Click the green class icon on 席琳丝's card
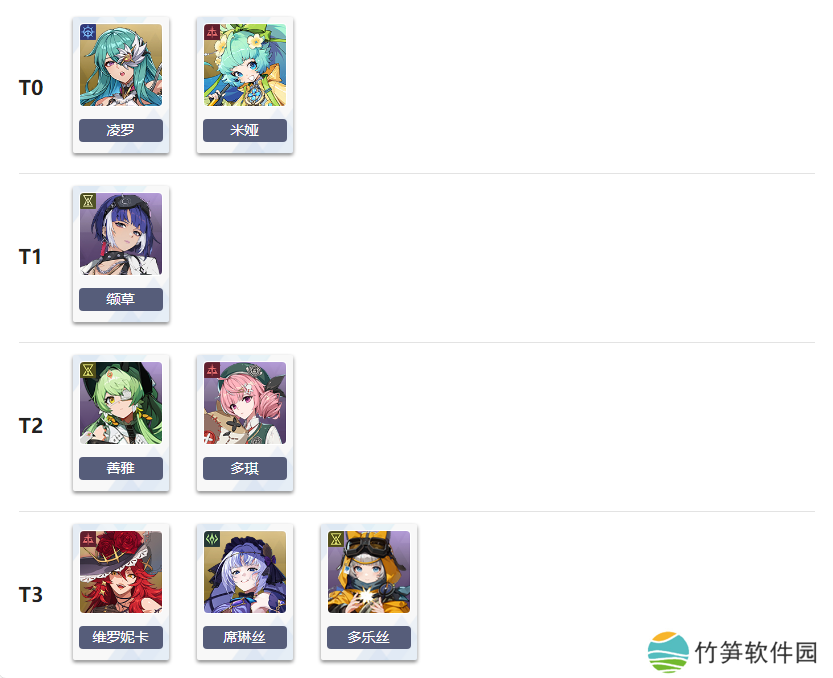Screen dimensions: 833x678 pyautogui.click(x=212, y=539)
